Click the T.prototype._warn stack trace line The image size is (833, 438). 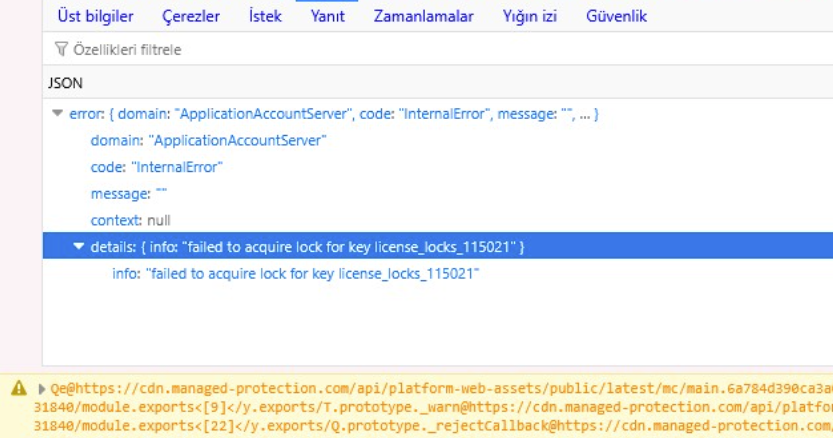tap(434, 407)
